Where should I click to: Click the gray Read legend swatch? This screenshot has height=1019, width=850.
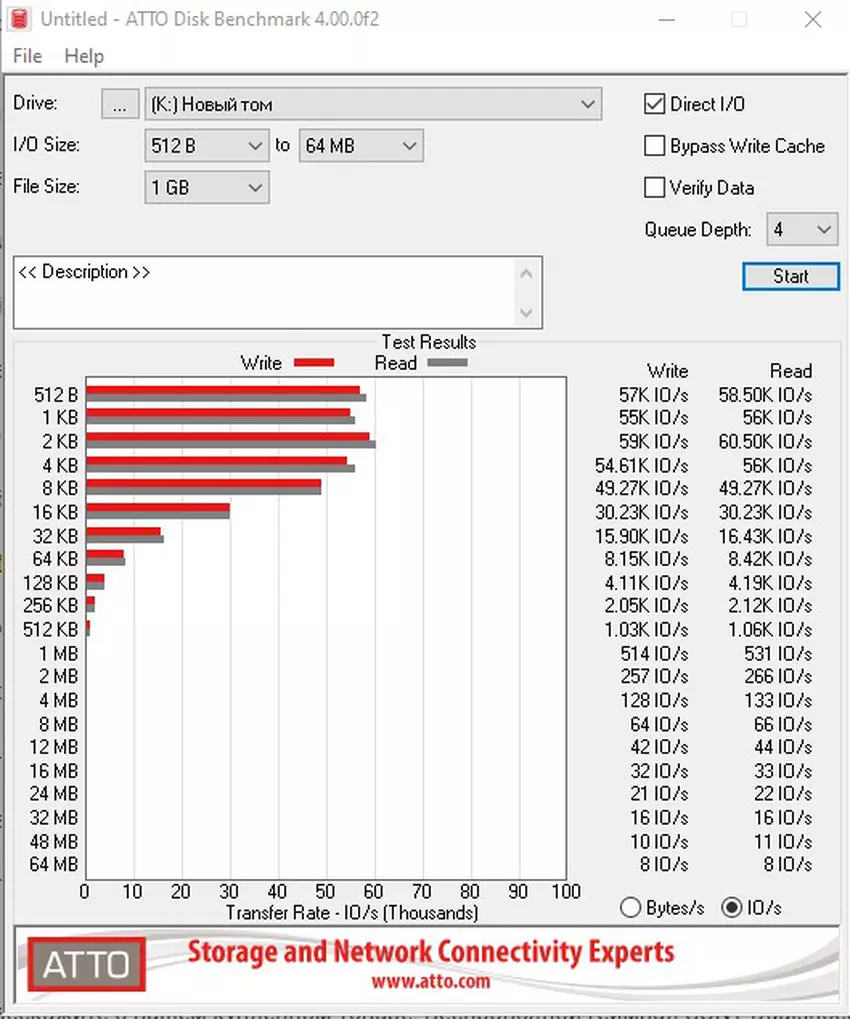[x=446, y=363]
